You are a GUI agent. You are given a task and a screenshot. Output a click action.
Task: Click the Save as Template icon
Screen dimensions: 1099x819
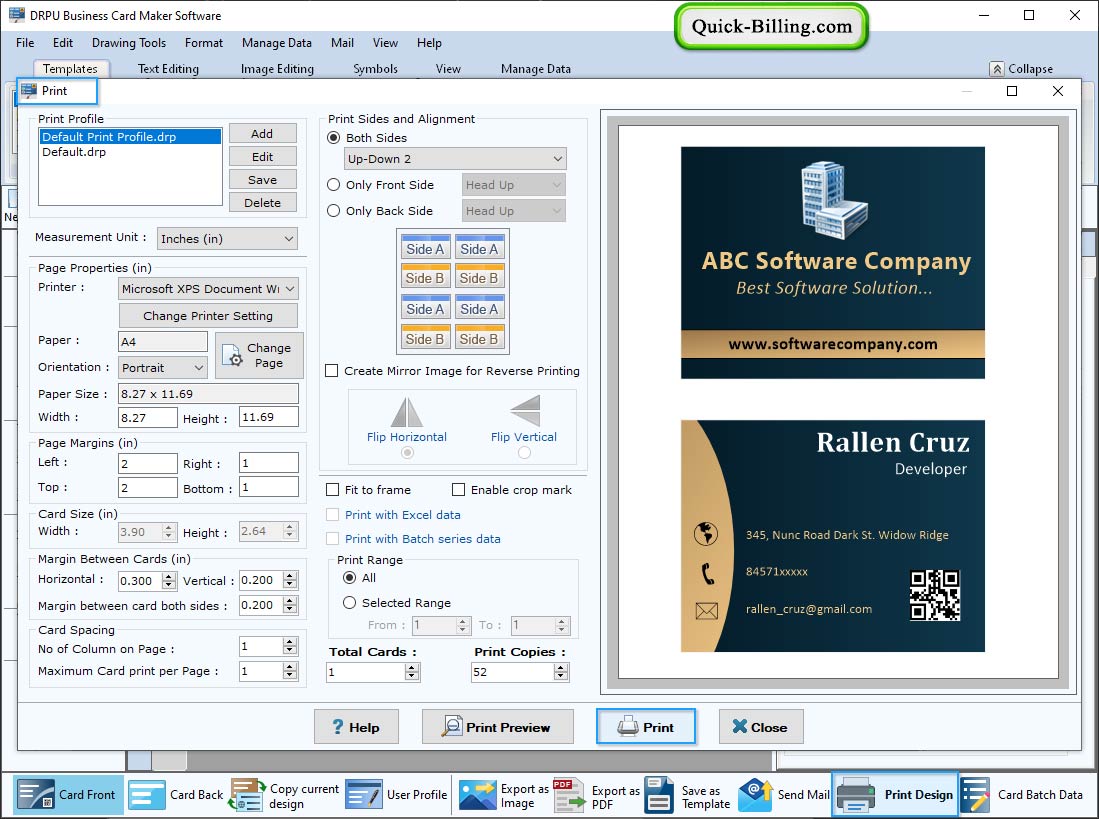tap(660, 794)
